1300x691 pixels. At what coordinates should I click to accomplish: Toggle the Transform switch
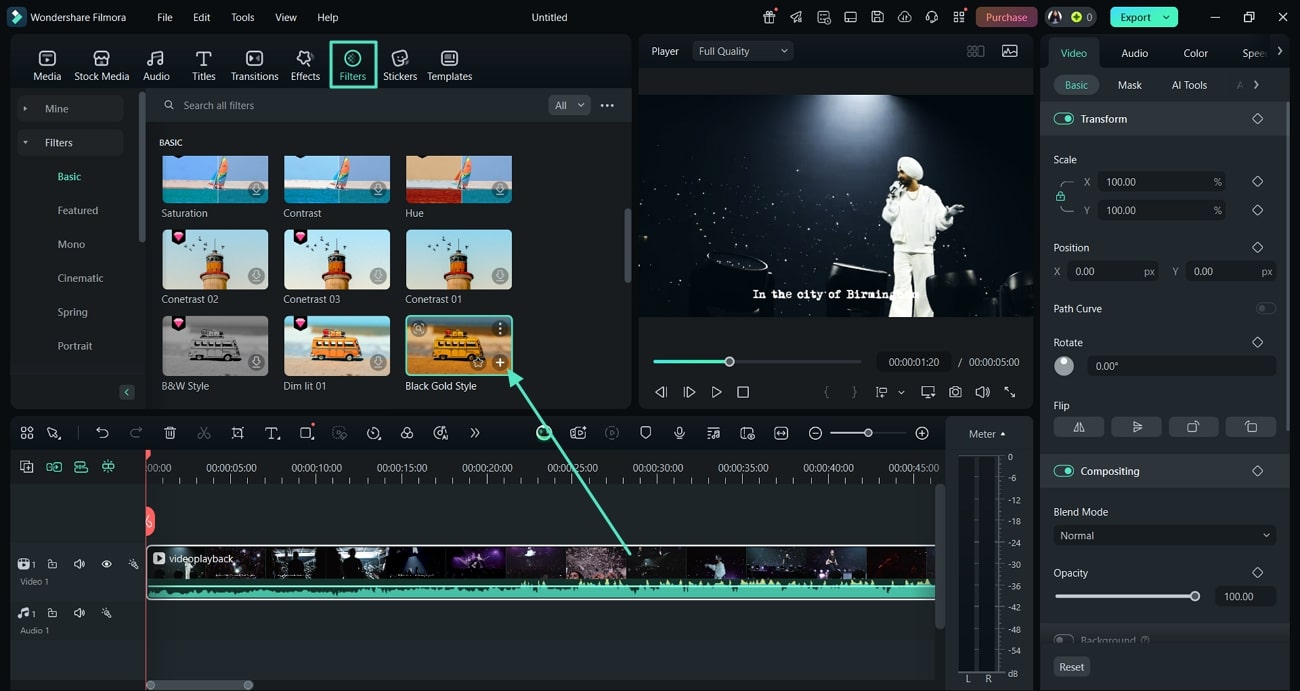tap(1063, 119)
